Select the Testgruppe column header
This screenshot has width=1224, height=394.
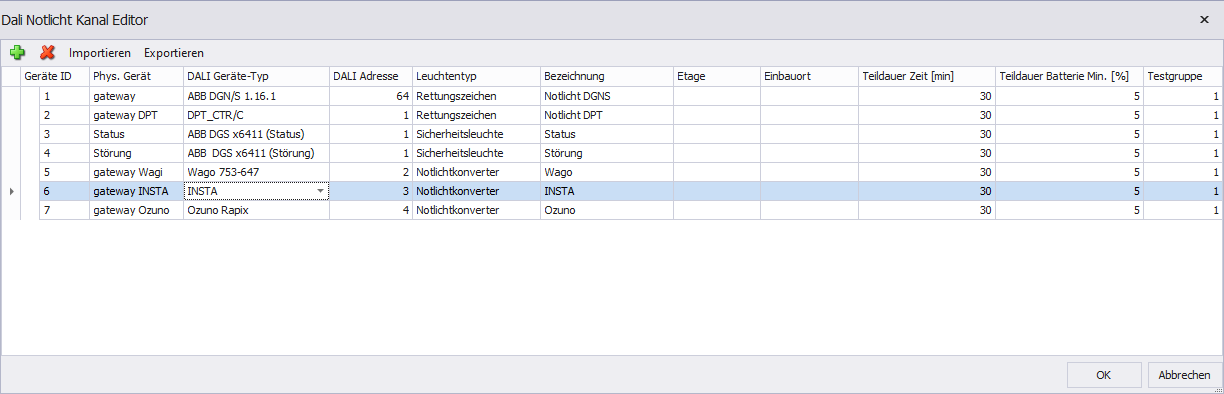pyautogui.click(x=1183, y=76)
